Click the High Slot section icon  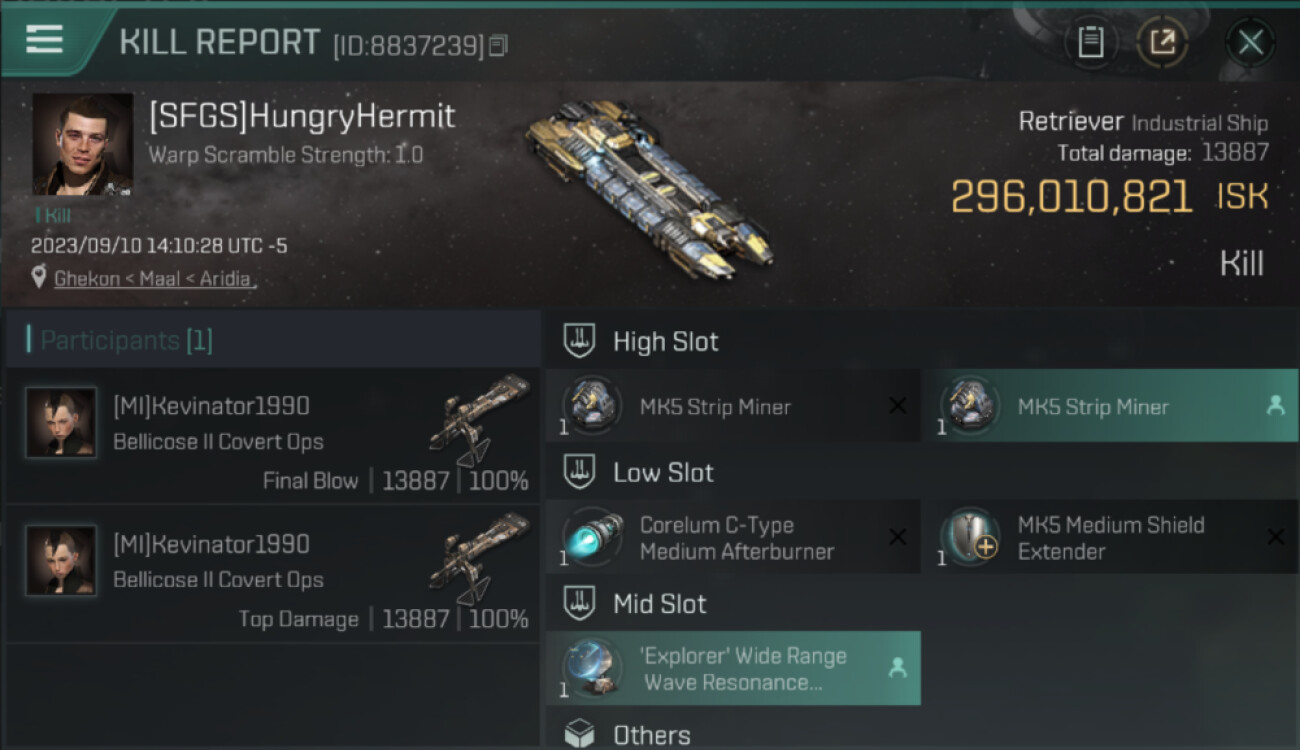pyautogui.click(x=580, y=341)
